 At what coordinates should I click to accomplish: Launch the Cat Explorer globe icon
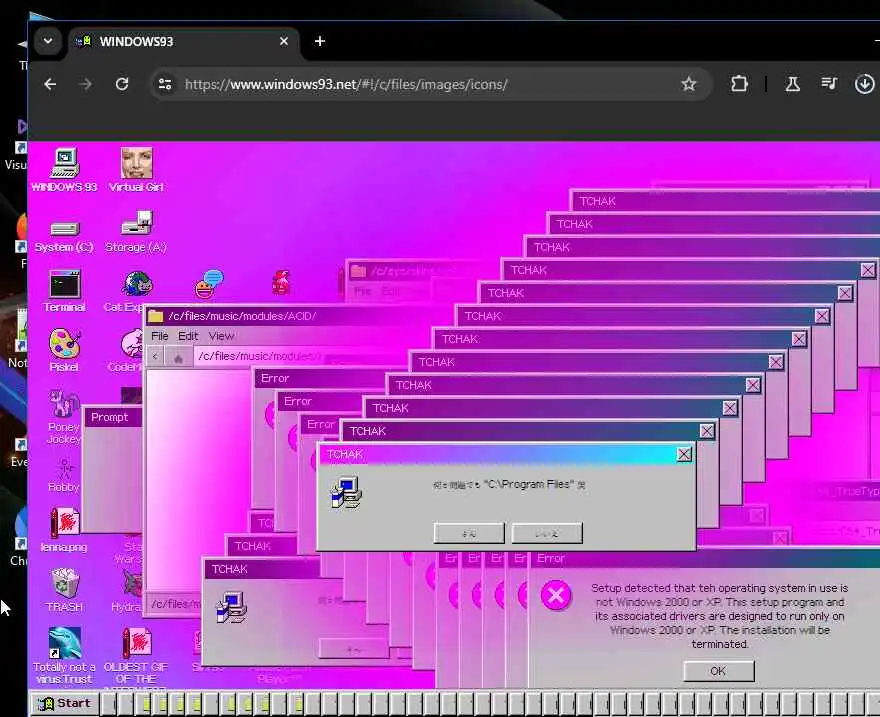pyautogui.click(x=136, y=284)
